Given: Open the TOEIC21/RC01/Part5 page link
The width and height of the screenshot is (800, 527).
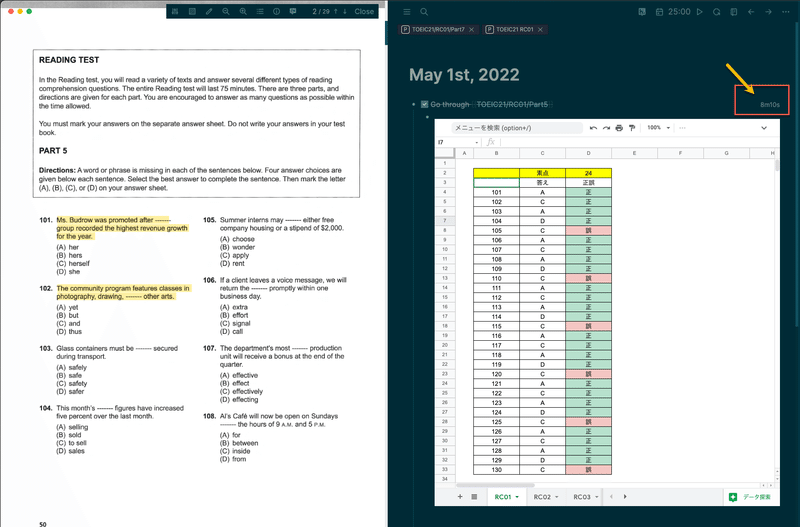Looking at the screenshot, I should pyautogui.click(x=512, y=104).
